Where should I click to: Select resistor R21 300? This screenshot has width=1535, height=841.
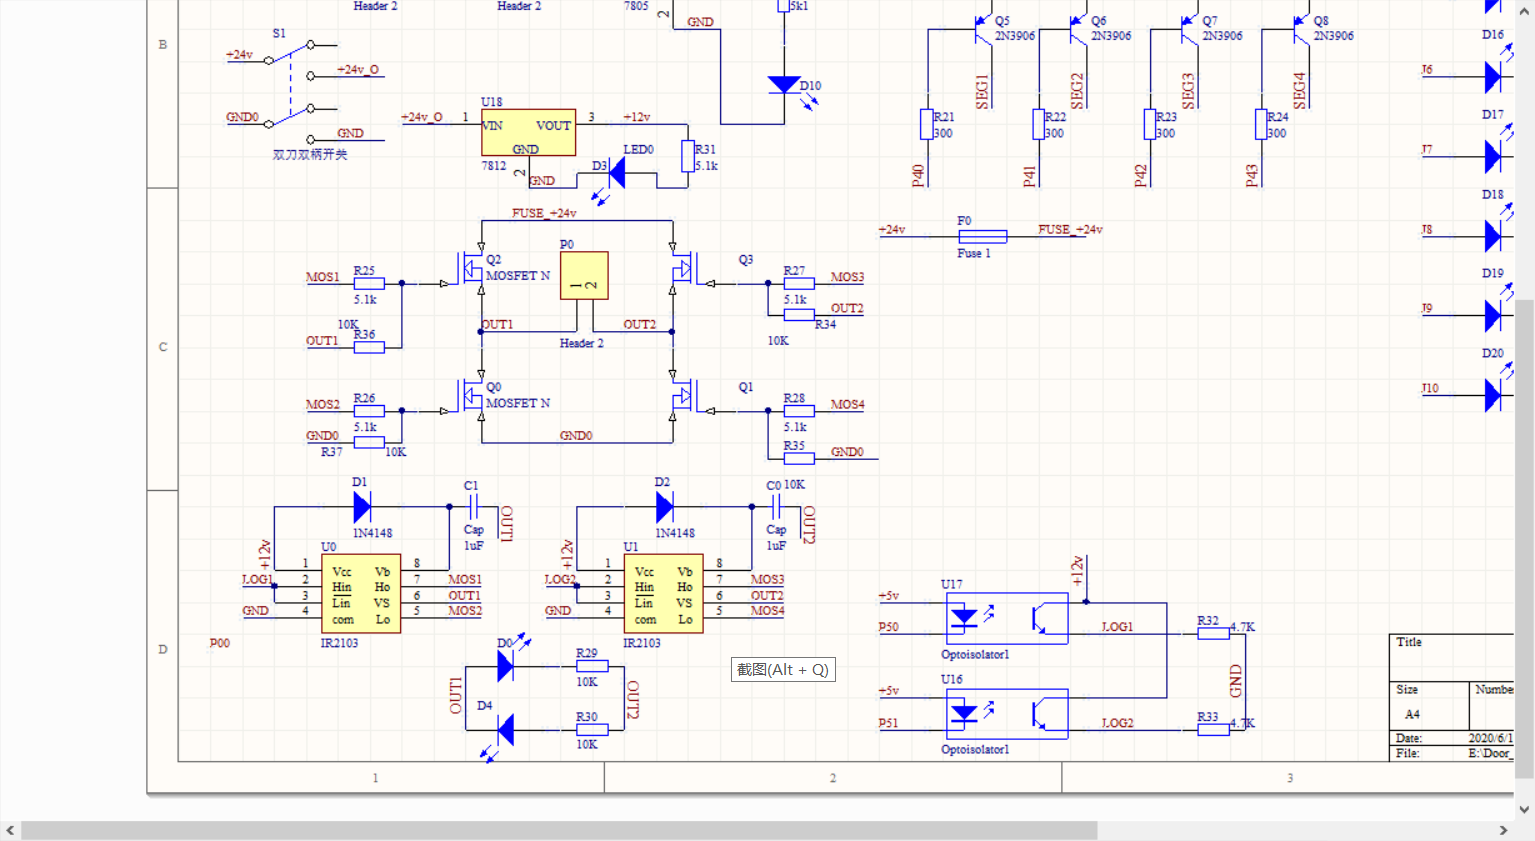pos(927,124)
